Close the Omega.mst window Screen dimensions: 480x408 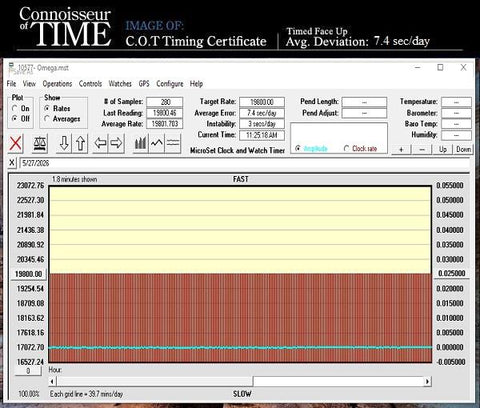coord(463,68)
